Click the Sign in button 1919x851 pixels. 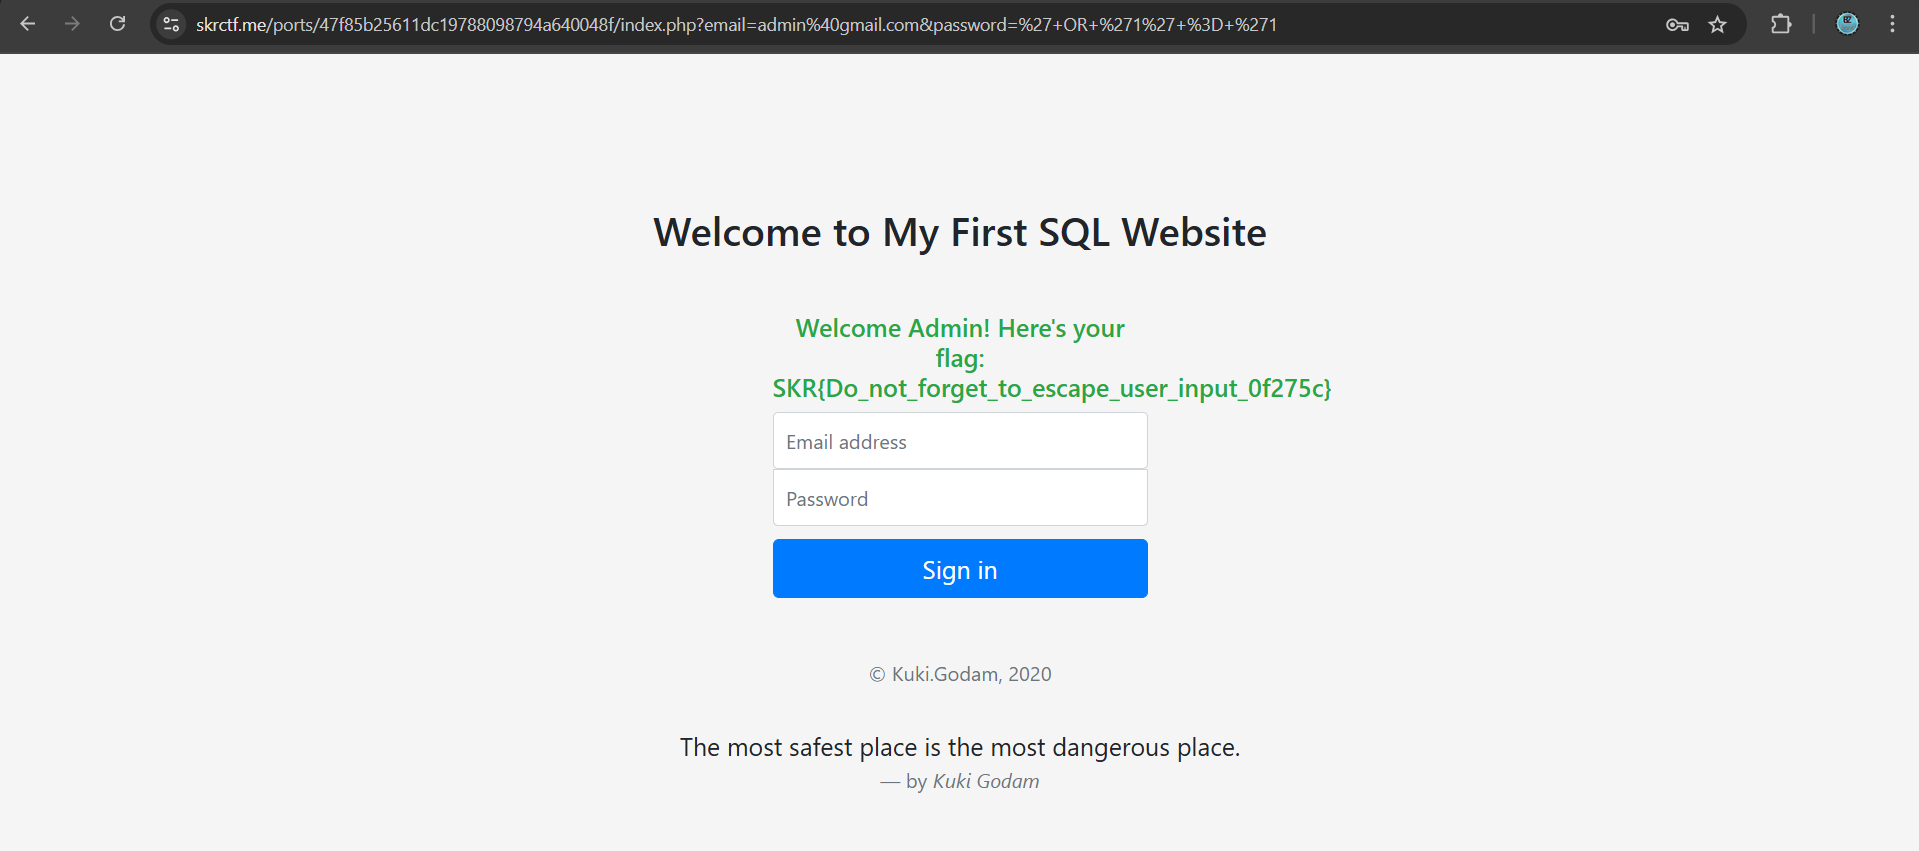pos(960,569)
